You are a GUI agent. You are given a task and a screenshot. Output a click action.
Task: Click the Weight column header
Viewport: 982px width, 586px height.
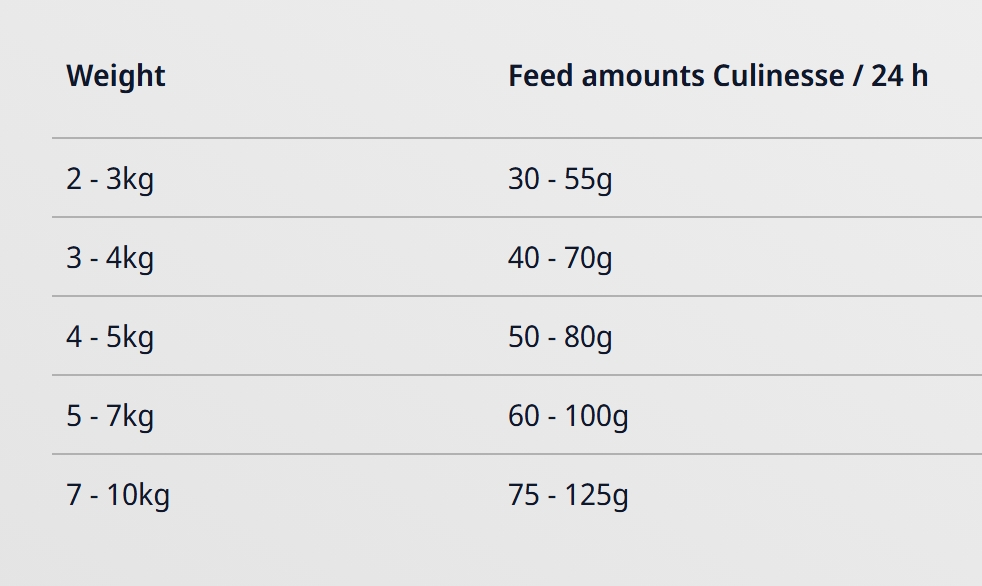tap(116, 76)
